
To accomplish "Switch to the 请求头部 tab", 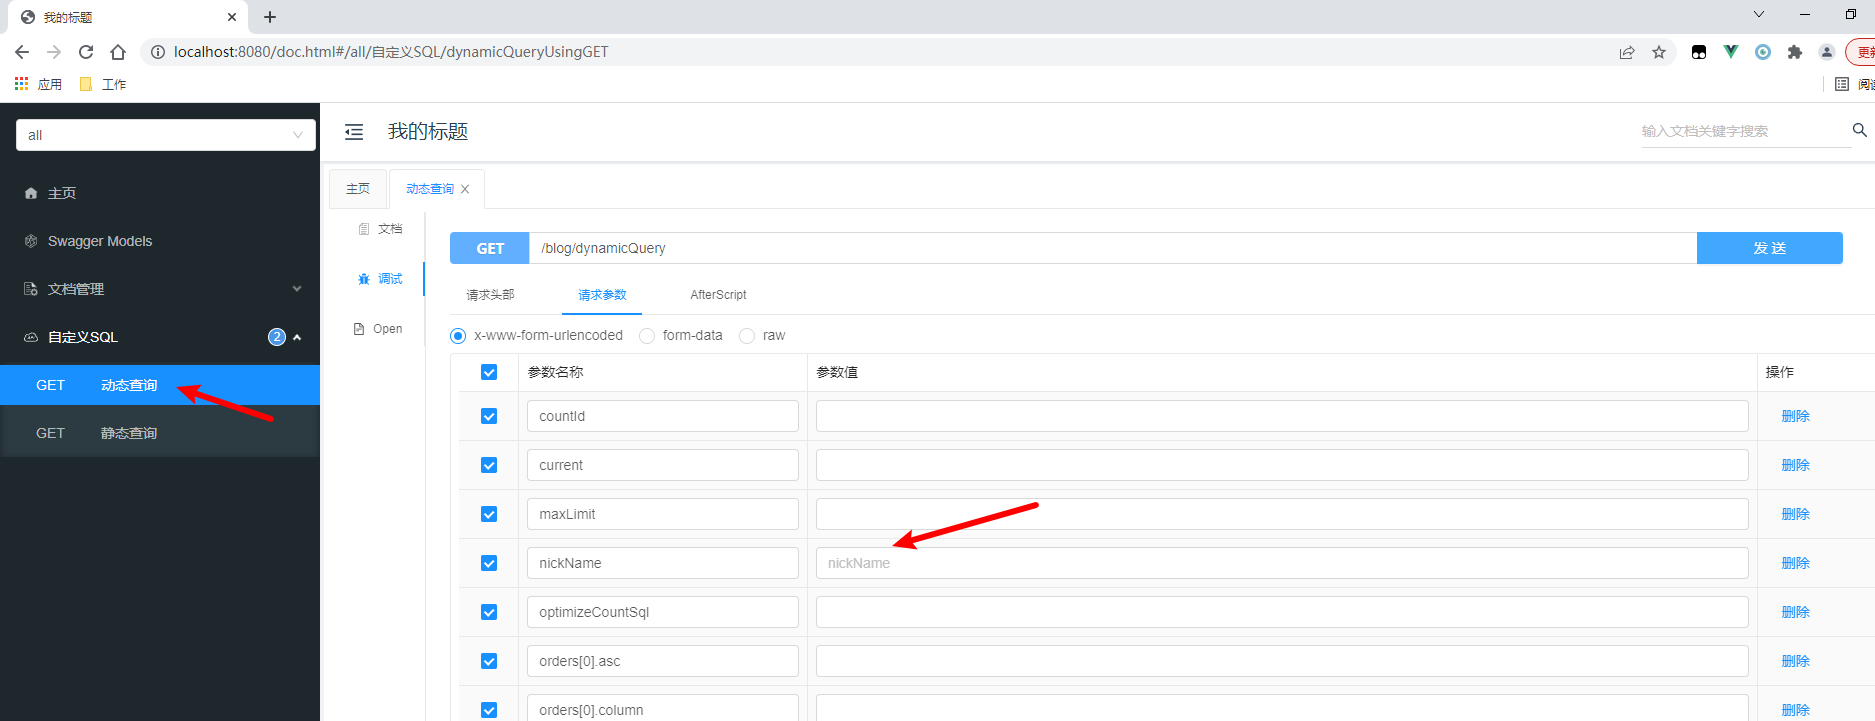I will click(x=490, y=295).
